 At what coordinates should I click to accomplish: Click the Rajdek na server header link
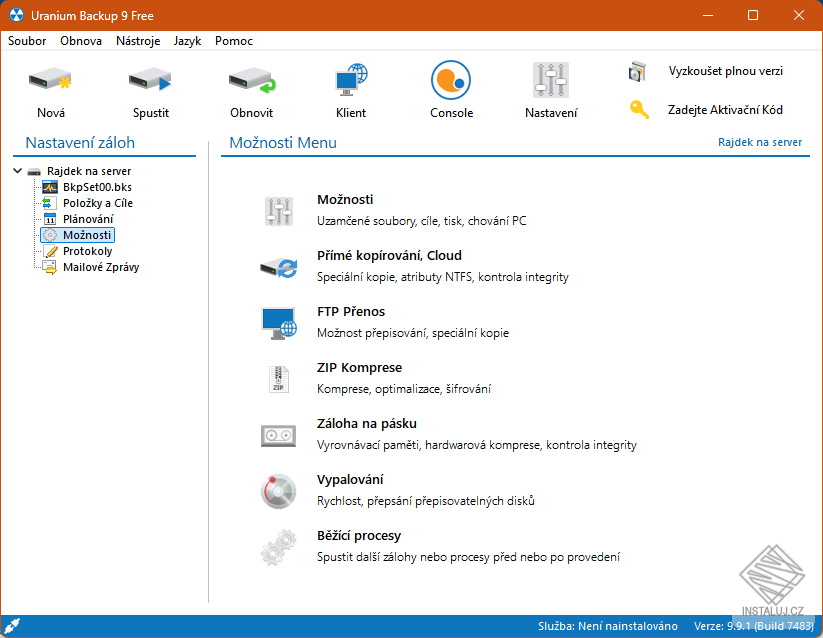pyautogui.click(x=759, y=142)
